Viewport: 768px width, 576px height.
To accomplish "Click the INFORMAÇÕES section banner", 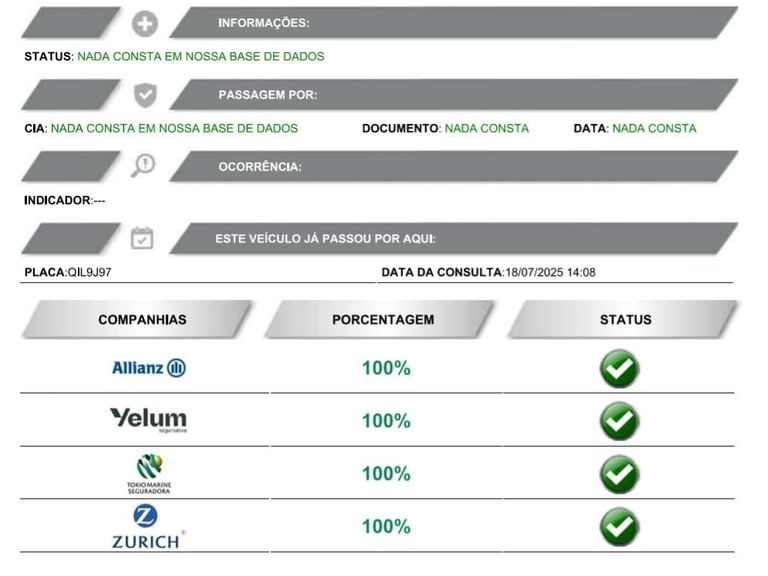I will (x=454, y=23).
